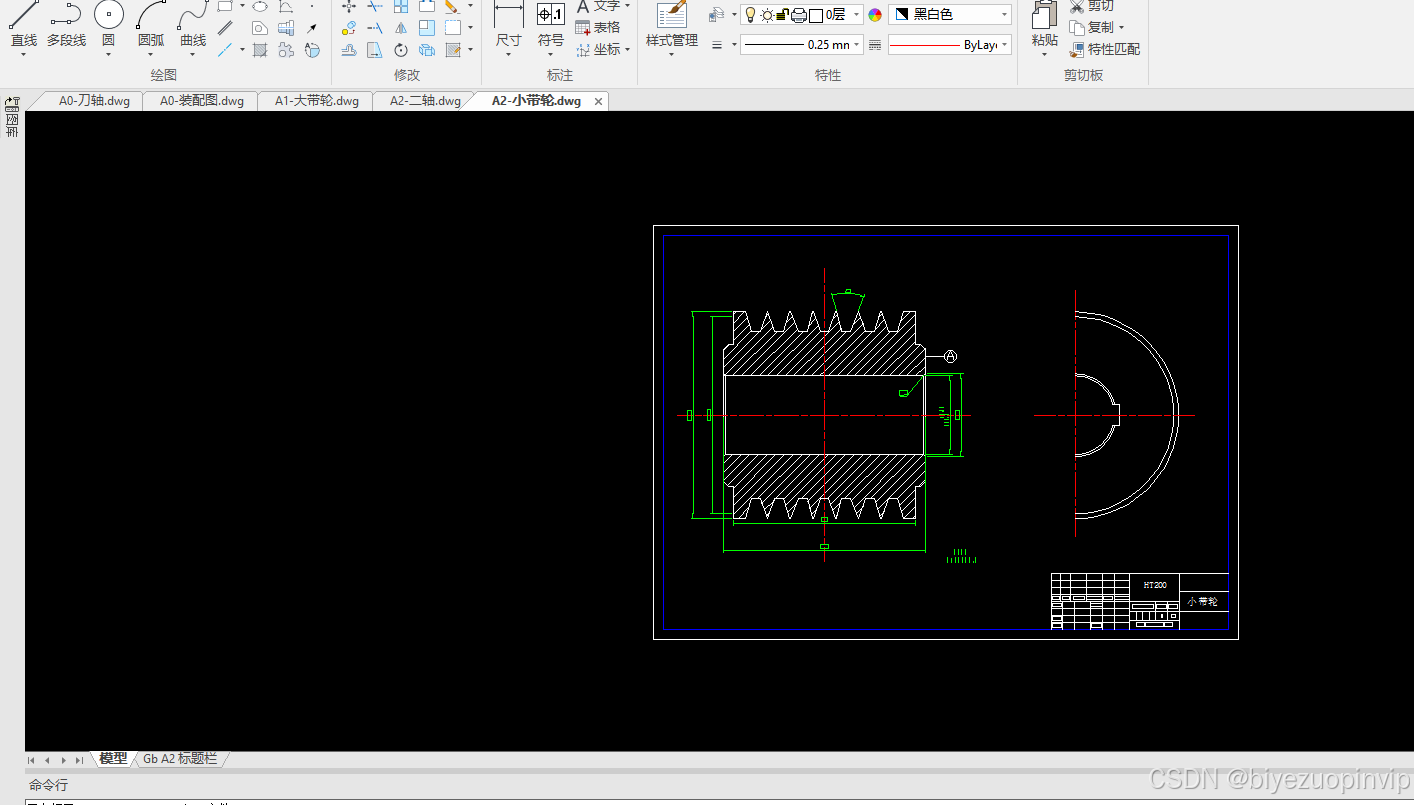This screenshot has width=1414, height=805.
Task: Expand the 坐标 coordinate dropdown
Action: (627, 49)
